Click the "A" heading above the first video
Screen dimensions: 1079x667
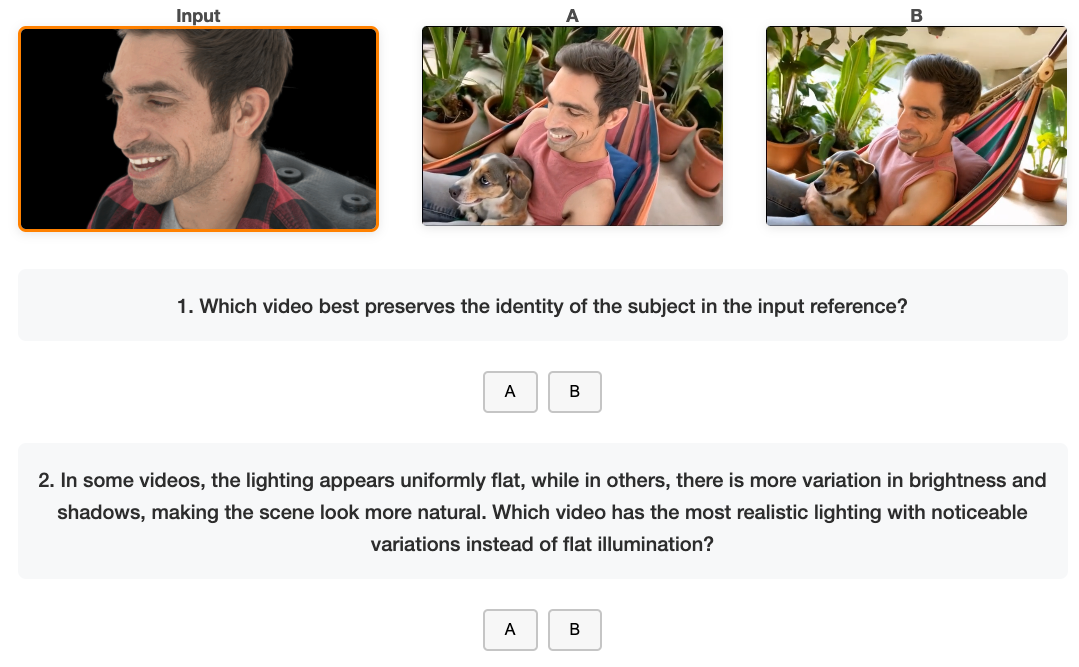[572, 15]
